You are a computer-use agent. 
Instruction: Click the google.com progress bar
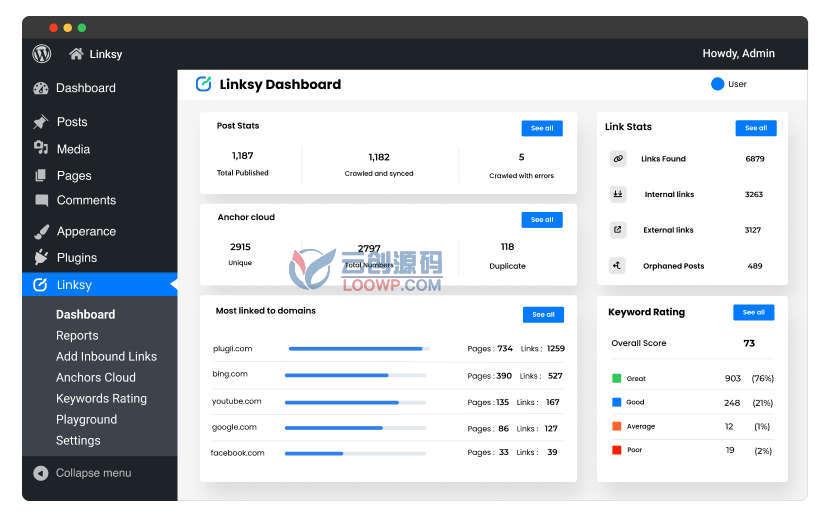click(x=355, y=428)
